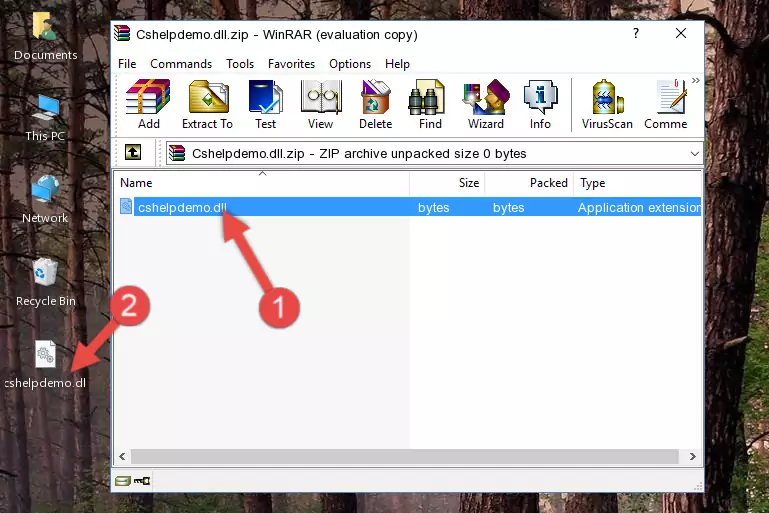
Task: Click the password key icon in the status bar
Action: [x=142, y=481]
